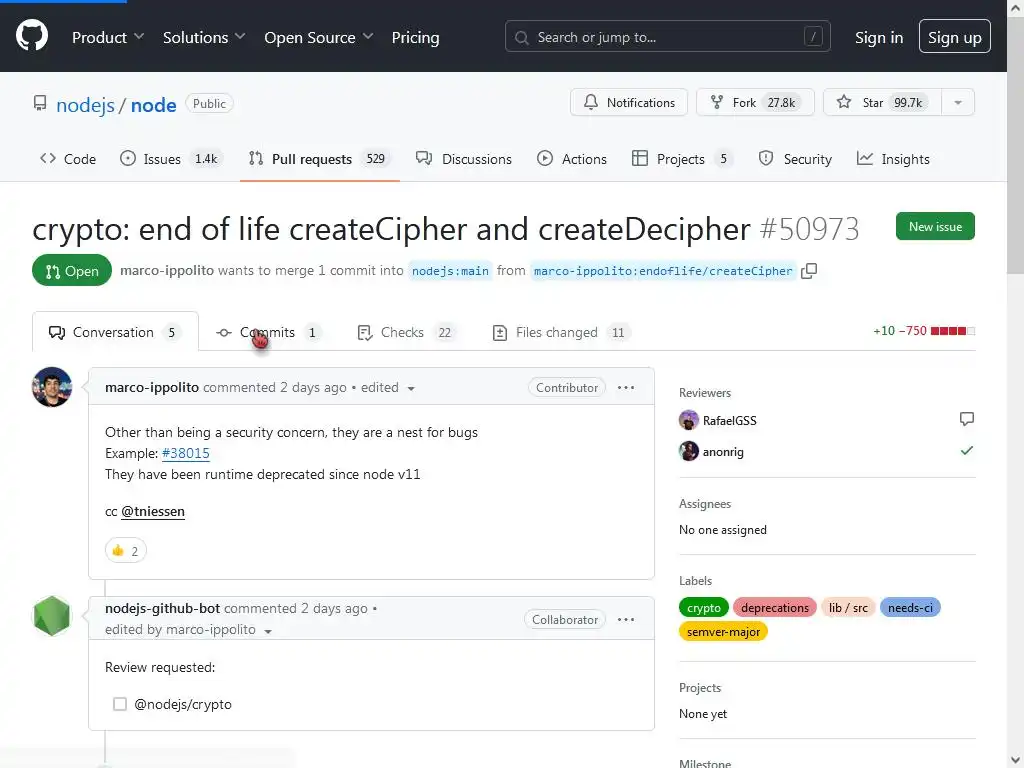Click Sign in
Image resolution: width=1024 pixels, height=768 pixels.
click(879, 37)
